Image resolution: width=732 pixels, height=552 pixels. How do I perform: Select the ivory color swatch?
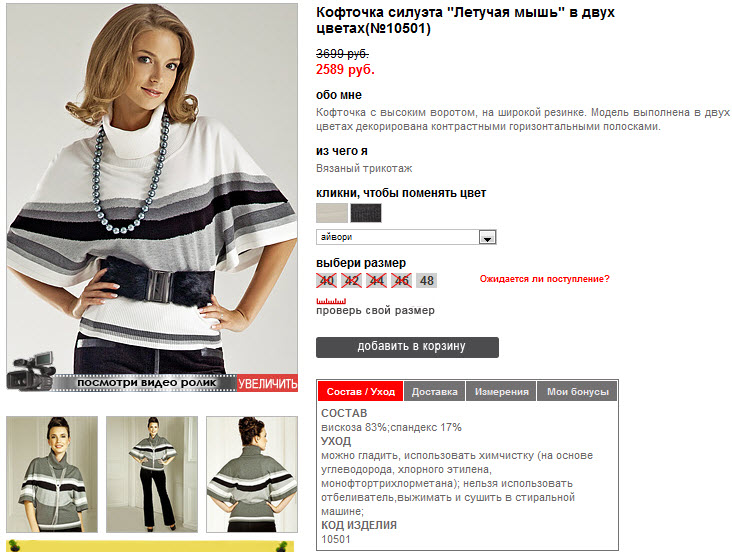pyautogui.click(x=332, y=213)
